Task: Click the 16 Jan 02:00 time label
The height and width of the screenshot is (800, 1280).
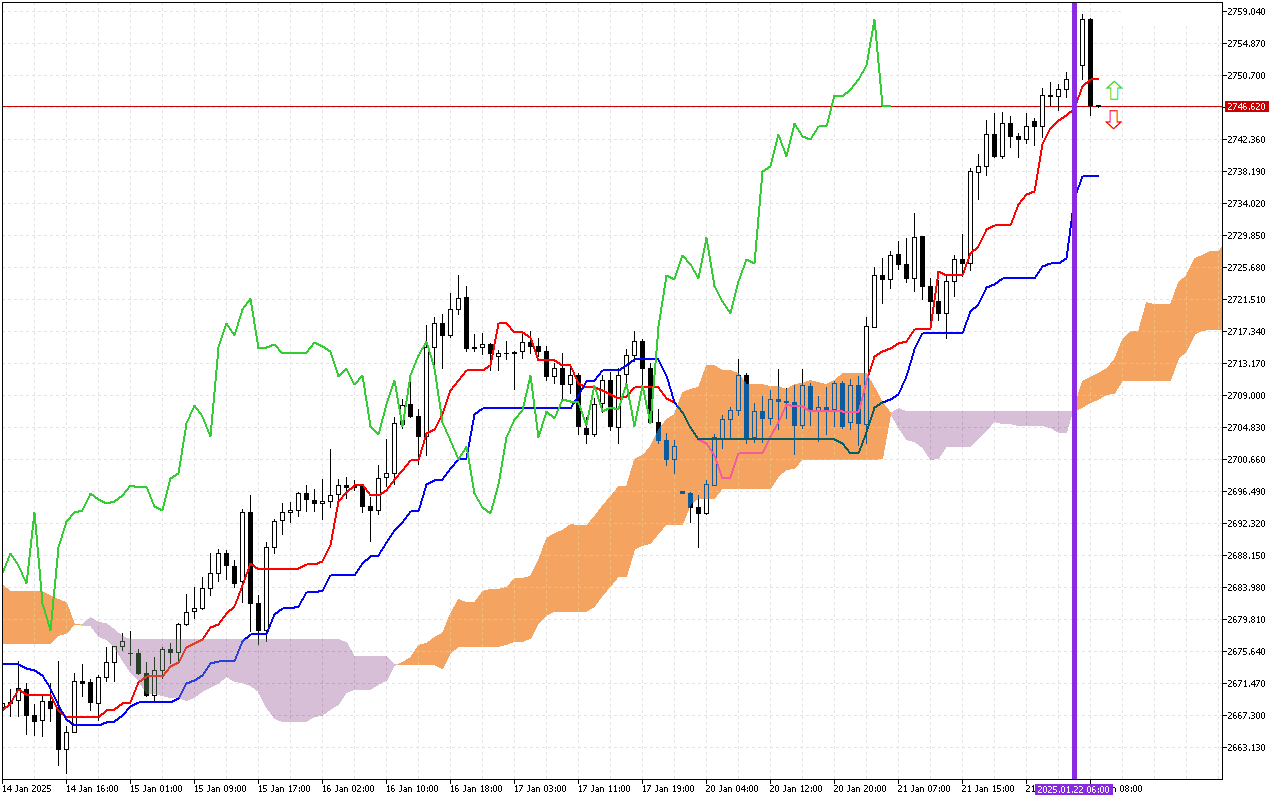Action: (349, 789)
